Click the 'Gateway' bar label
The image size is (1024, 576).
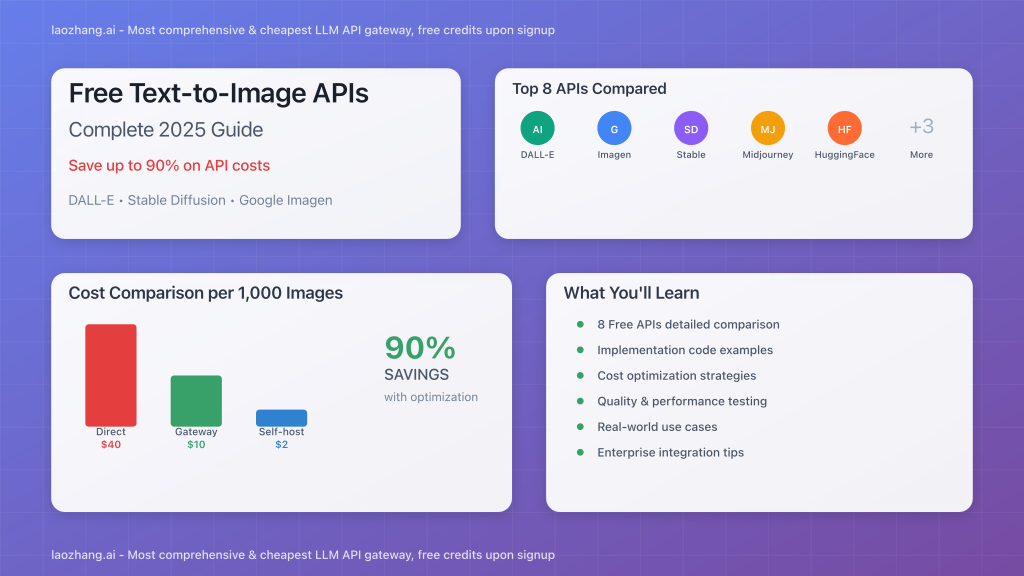[196, 432]
